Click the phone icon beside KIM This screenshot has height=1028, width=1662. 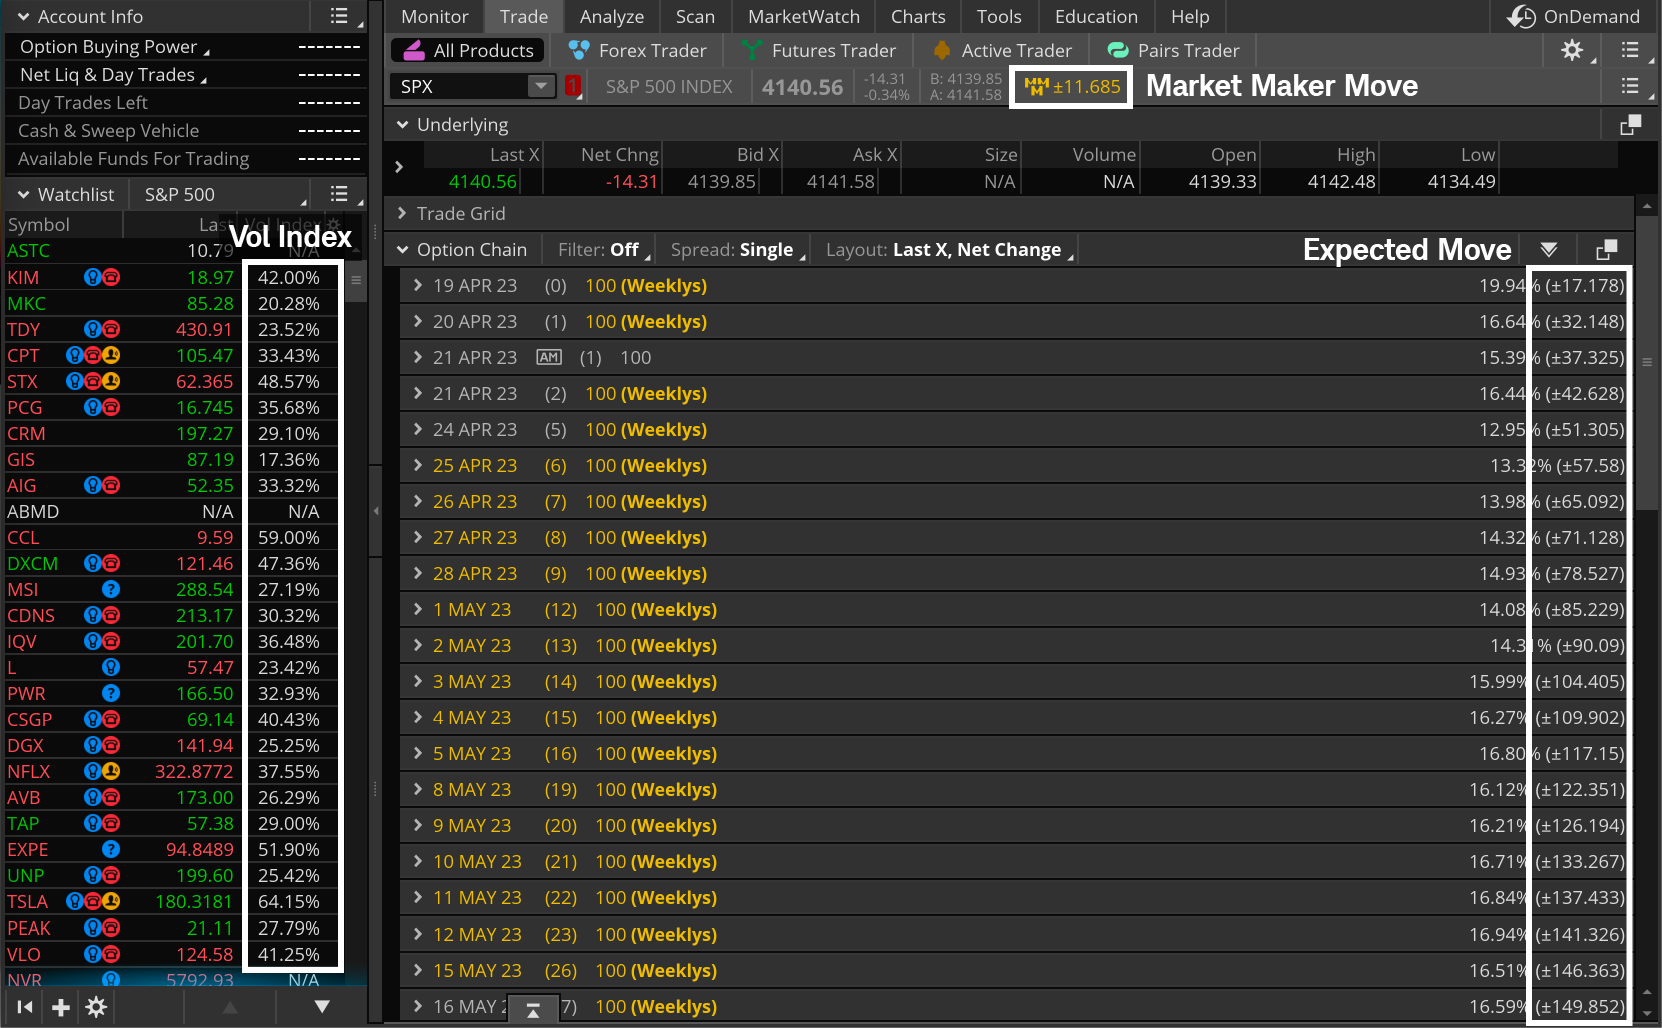(x=111, y=277)
